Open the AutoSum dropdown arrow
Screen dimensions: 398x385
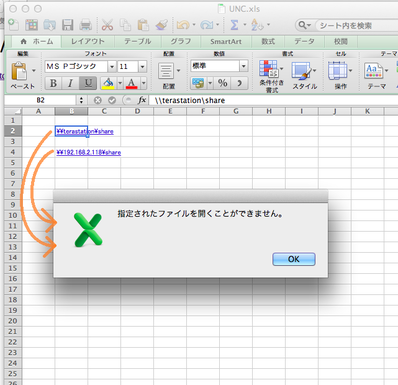tap(245, 25)
